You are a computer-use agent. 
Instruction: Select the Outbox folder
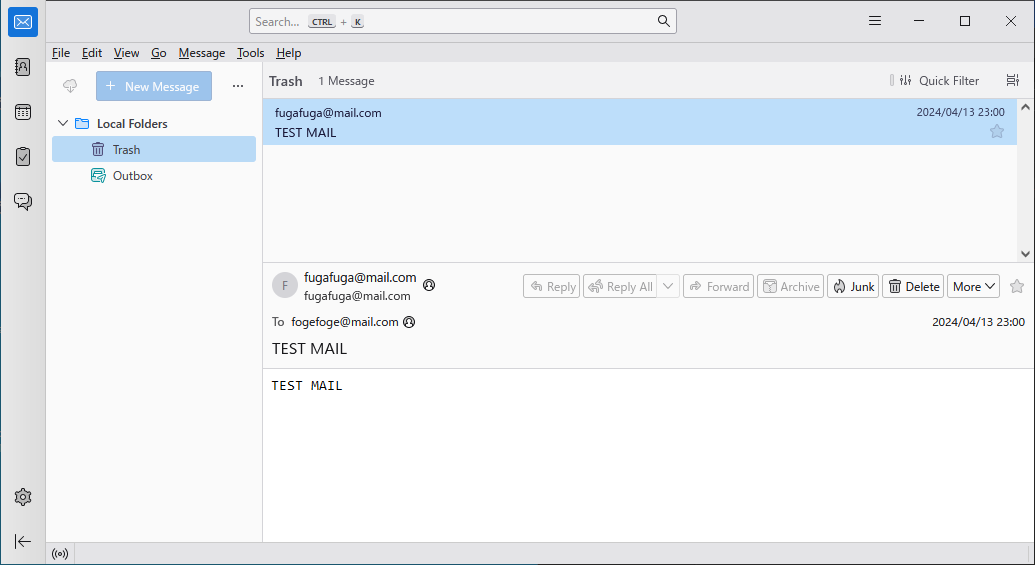click(x=132, y=176)
